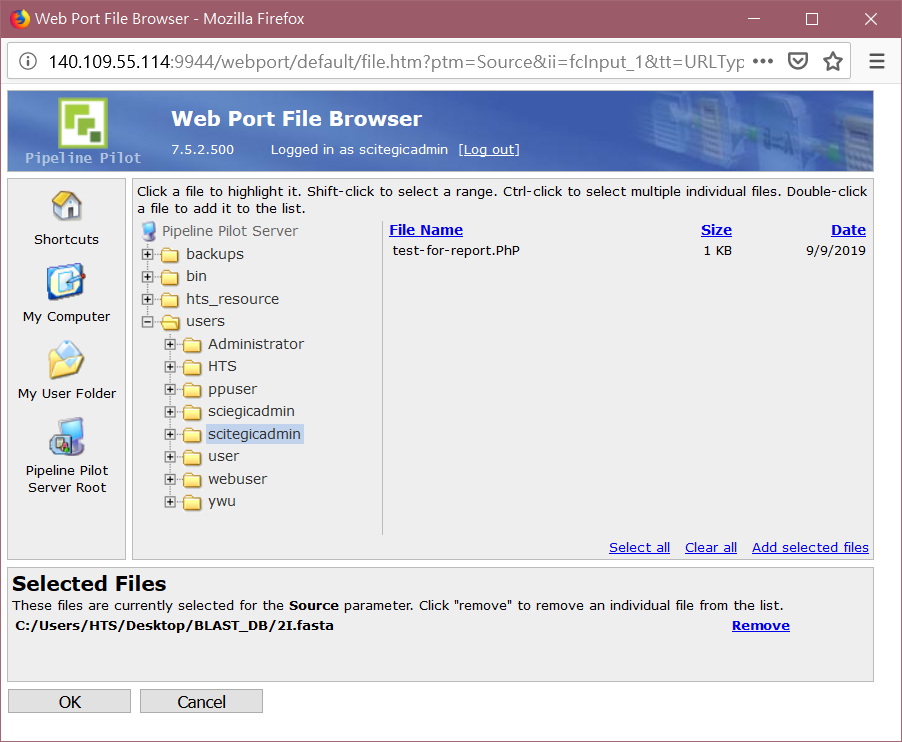
Task: Sort files by Date
Action: (x=849, y=230)
